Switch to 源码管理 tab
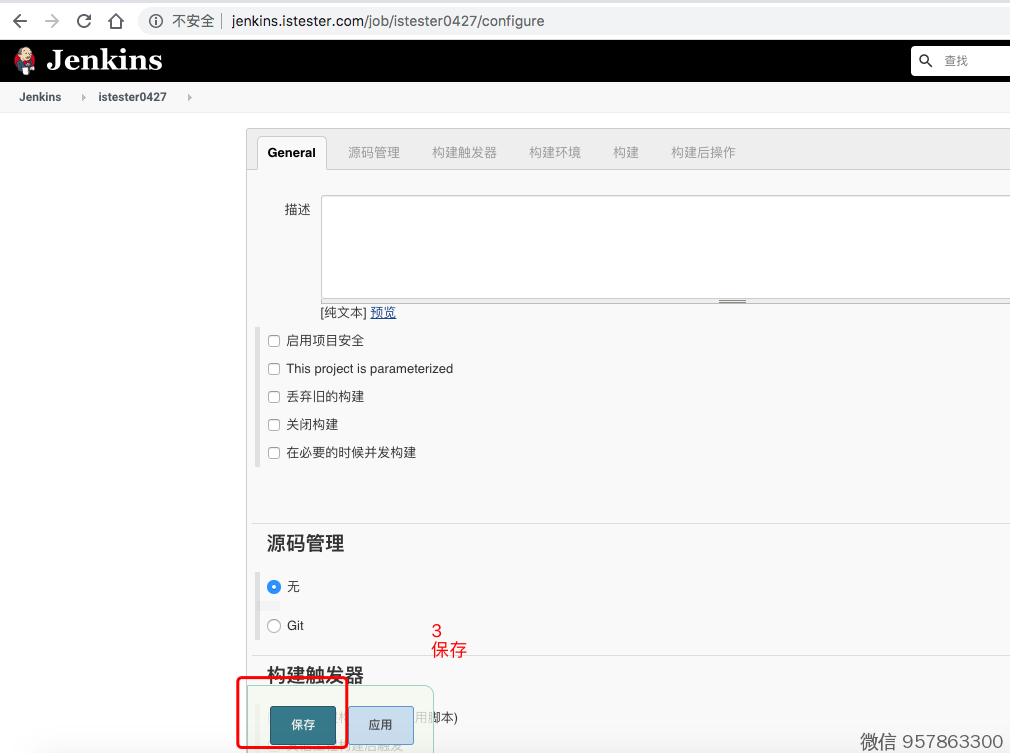1010x753 pixels. coord(373,153)
